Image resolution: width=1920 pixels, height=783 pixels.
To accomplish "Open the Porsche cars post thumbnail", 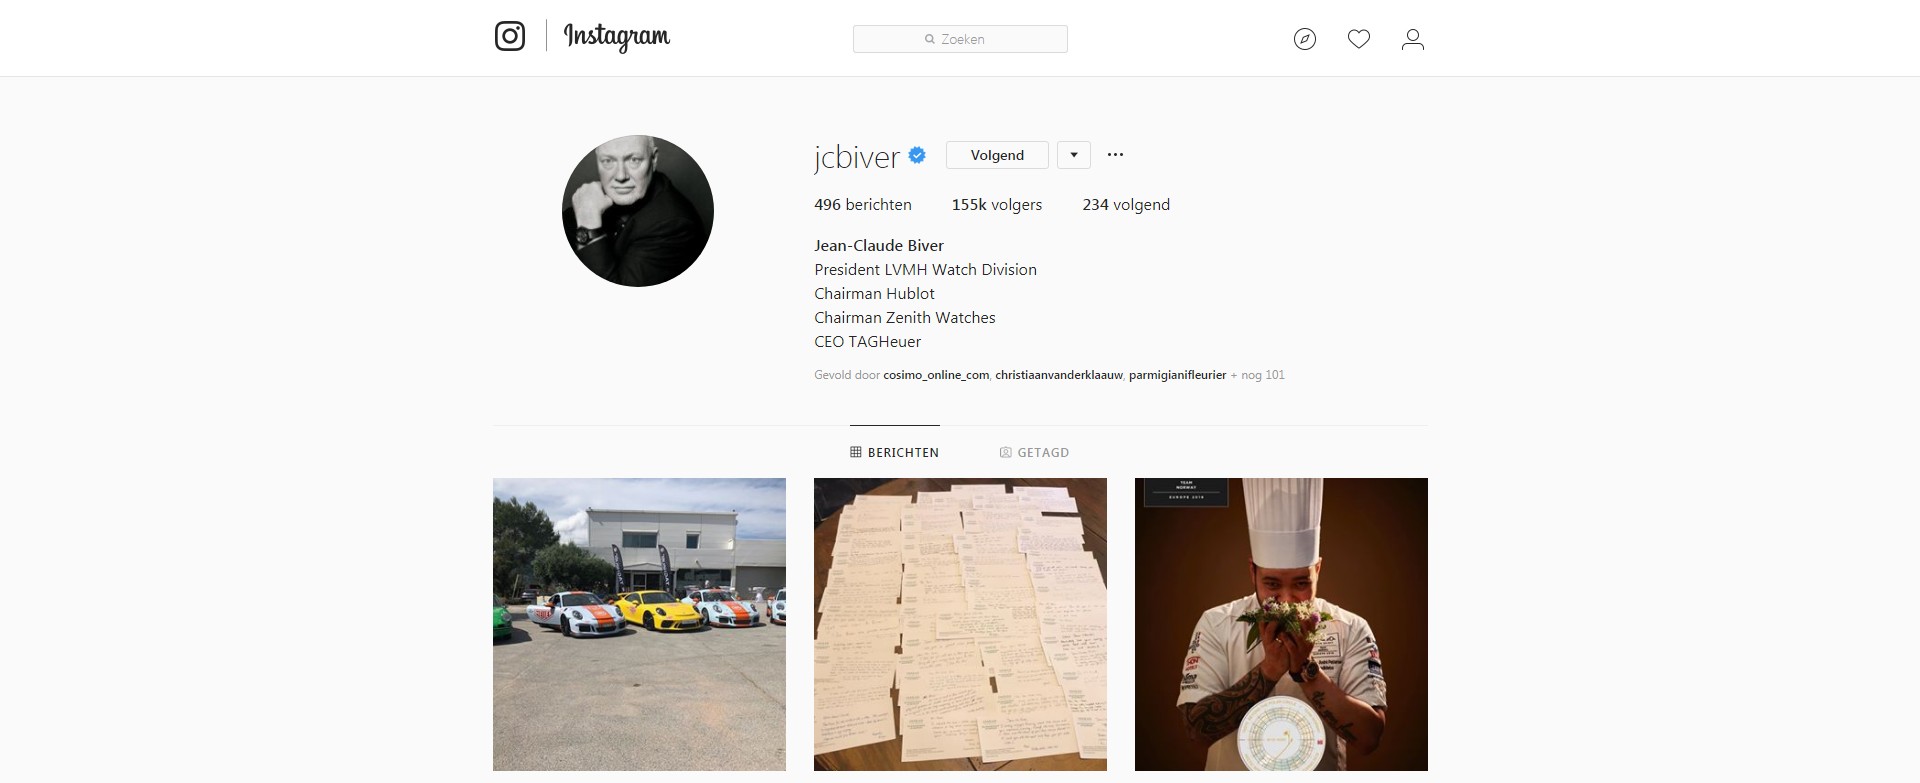I will (x=639, y=624).
